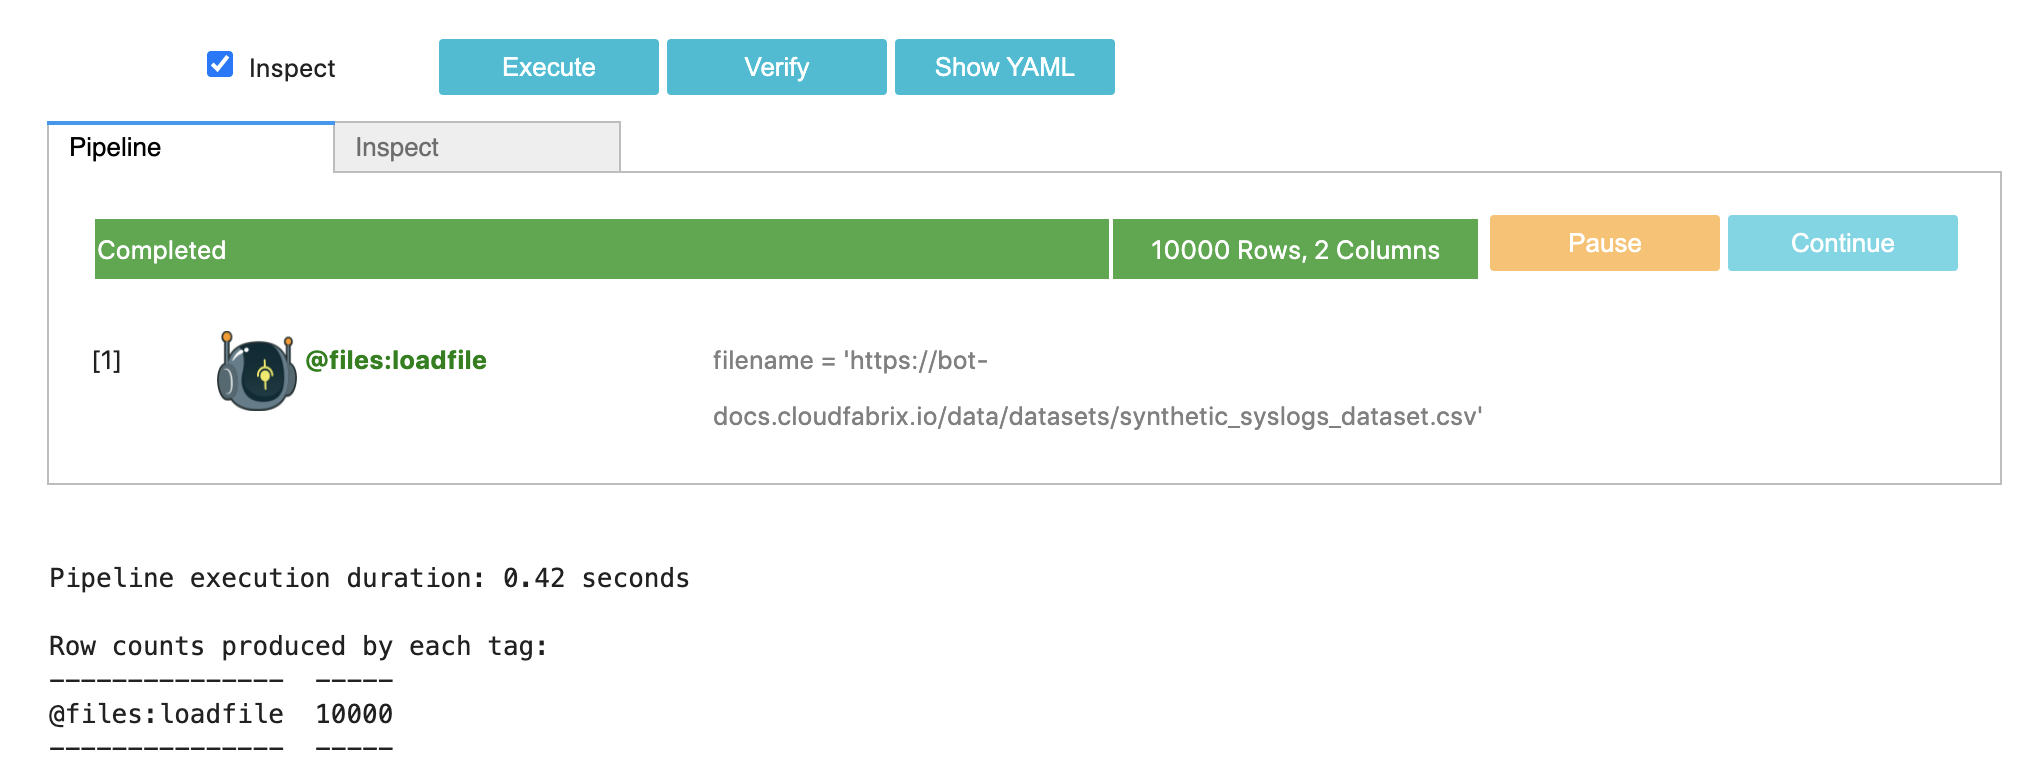This screenshot has width=2040, height=780.
Task: Click the pipeline execution duration line
Action: point(369,578)
